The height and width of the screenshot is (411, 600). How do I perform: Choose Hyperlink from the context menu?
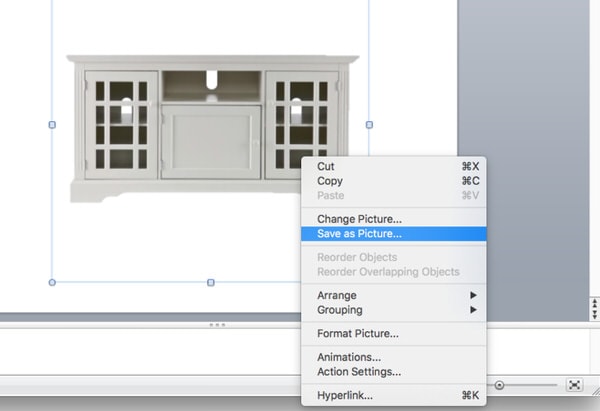(345, 395)
